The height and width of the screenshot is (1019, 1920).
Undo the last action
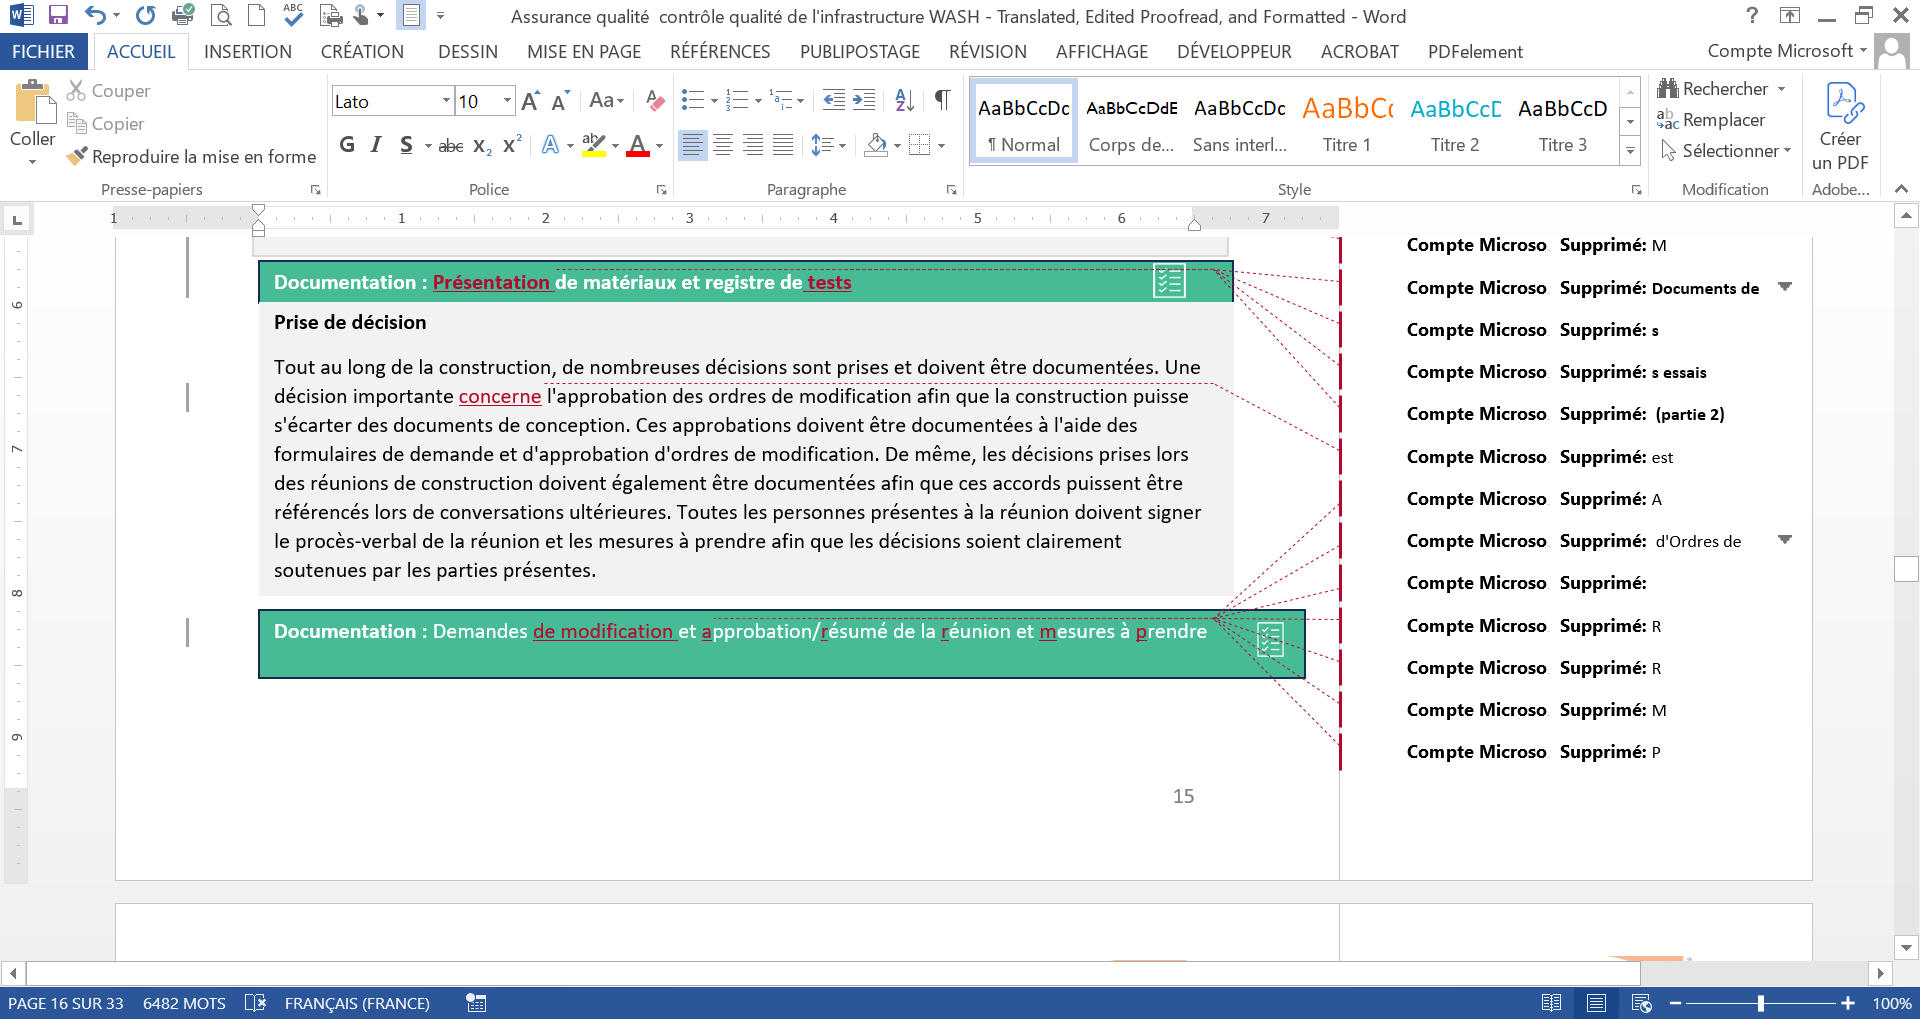pyautogui.click(x=95, y=15)
